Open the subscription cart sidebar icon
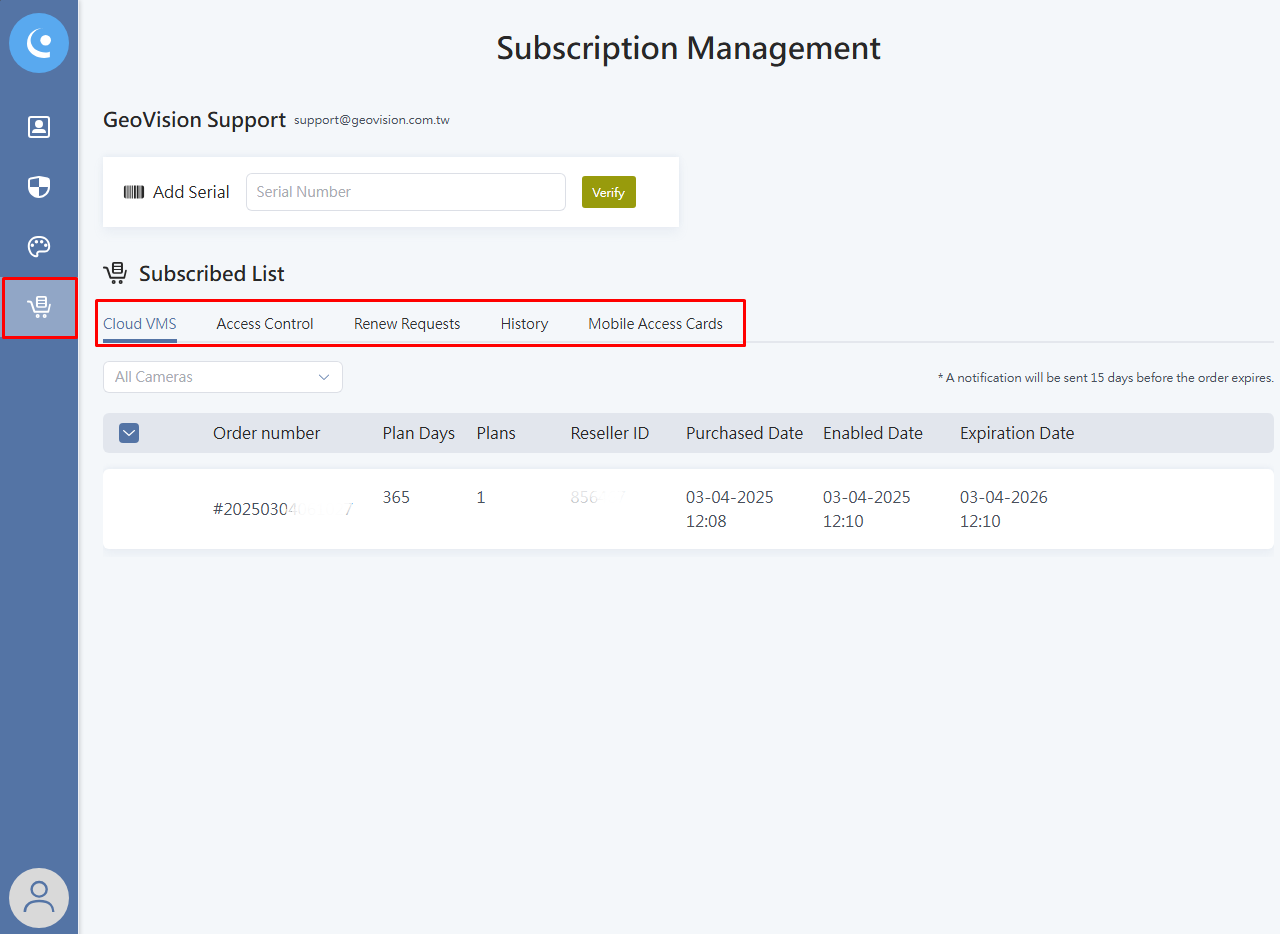1280x934 pixels. pyautogui.click(x=39, y=307)
